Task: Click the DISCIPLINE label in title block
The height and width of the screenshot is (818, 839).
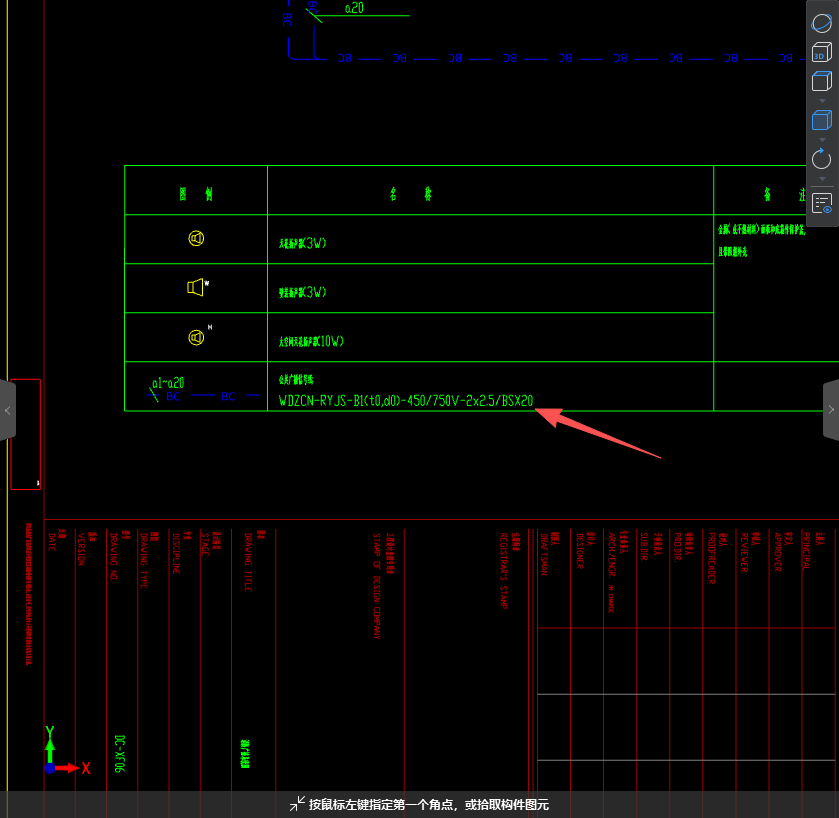Action: tap(176, 553)
